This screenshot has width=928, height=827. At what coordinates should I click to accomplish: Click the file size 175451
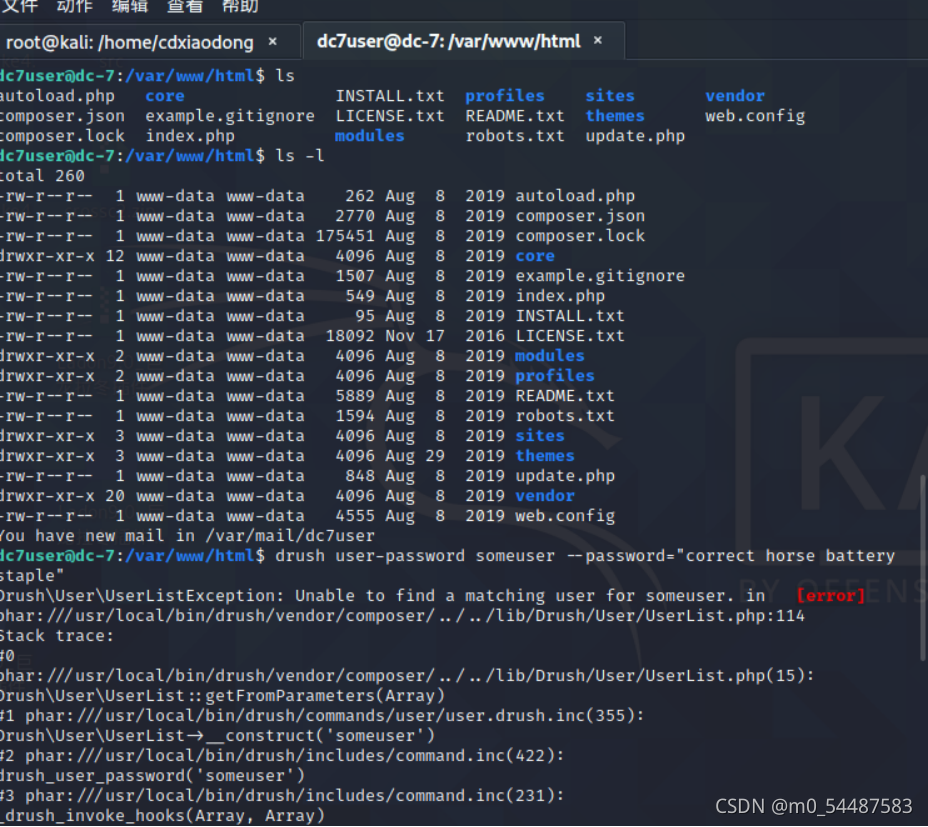[345, 236]
